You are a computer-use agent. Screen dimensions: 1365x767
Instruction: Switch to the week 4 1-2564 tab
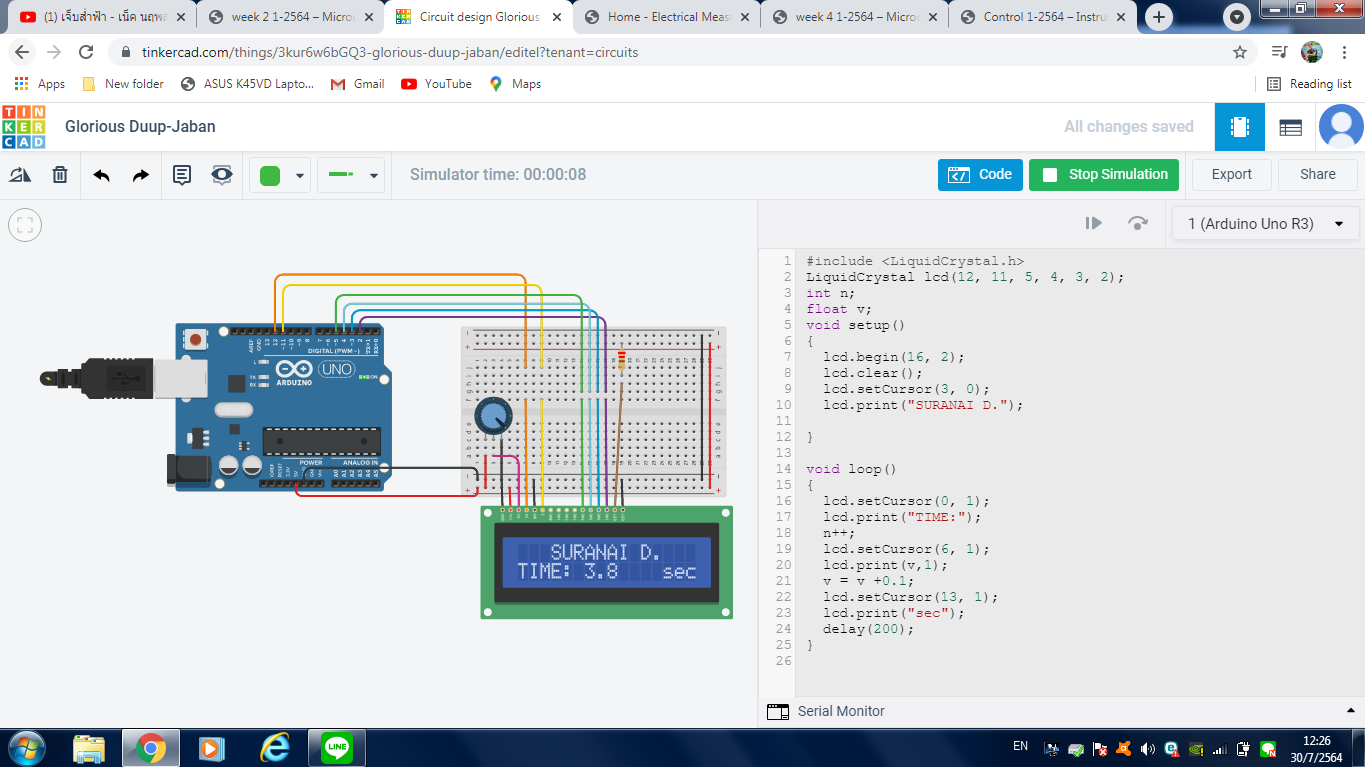[x=856, y=17]
